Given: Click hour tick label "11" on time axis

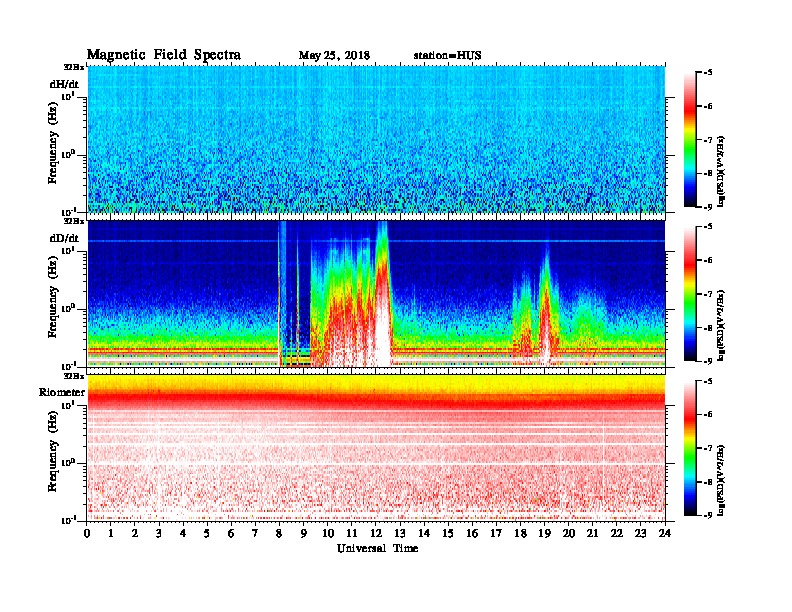Looking at the screenshot, I should pos(352,534).
